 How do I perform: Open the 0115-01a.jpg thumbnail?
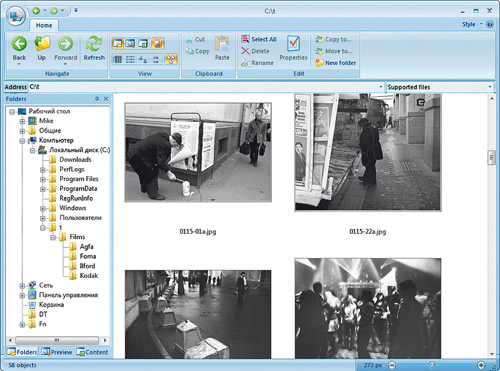click(x=198, y=152)
